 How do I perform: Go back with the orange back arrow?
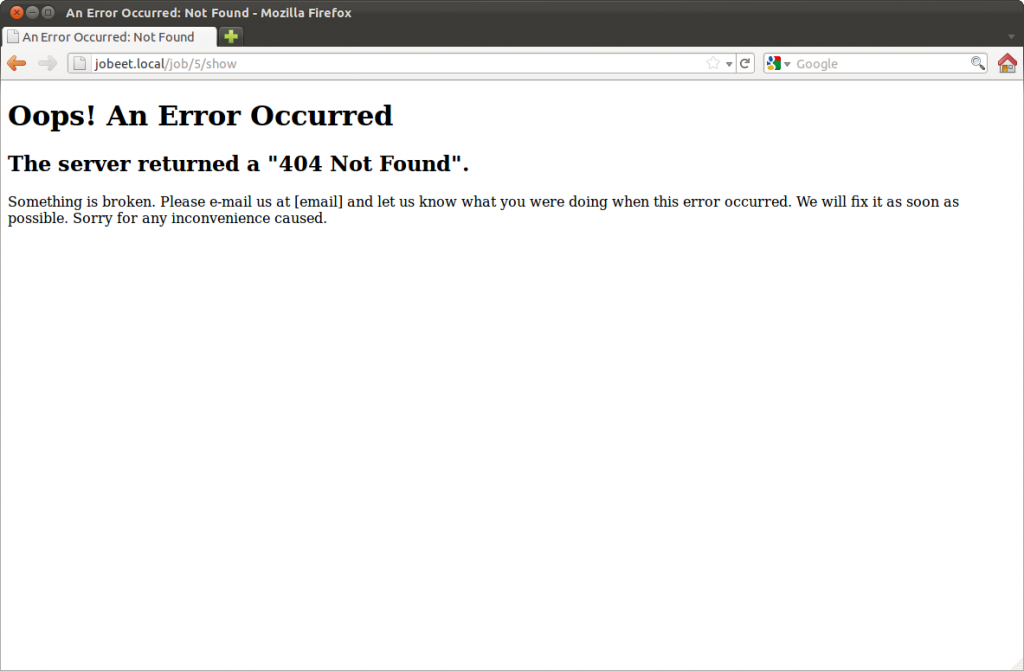16,63
